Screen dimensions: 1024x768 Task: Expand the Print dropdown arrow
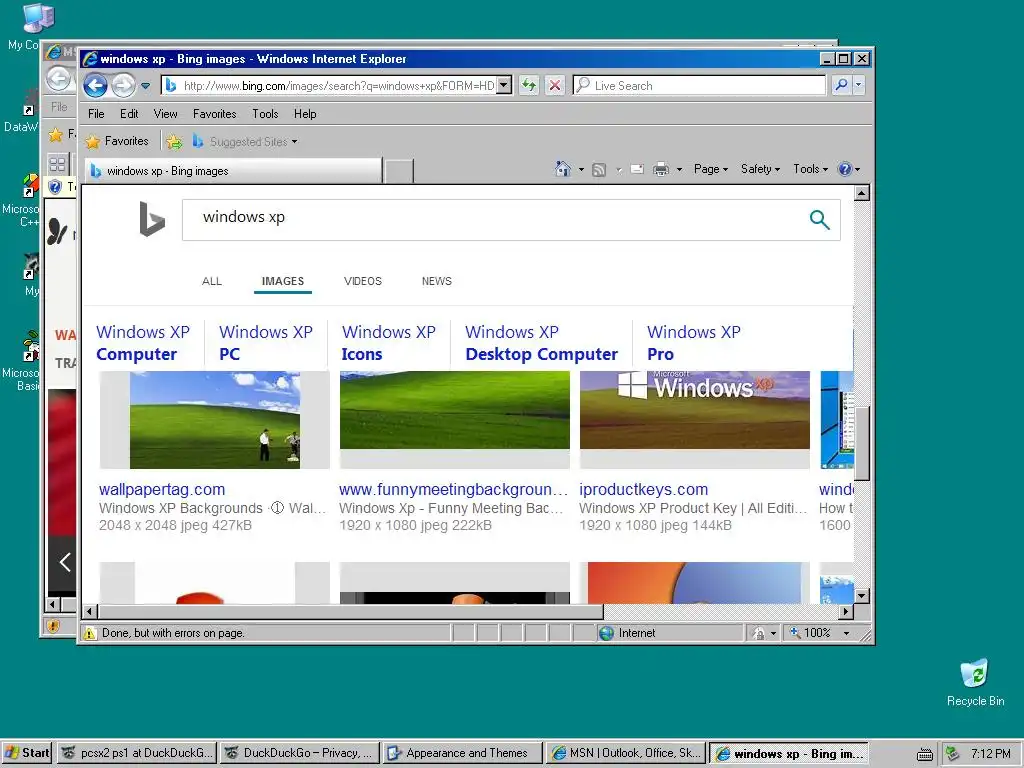pos(679,170)
